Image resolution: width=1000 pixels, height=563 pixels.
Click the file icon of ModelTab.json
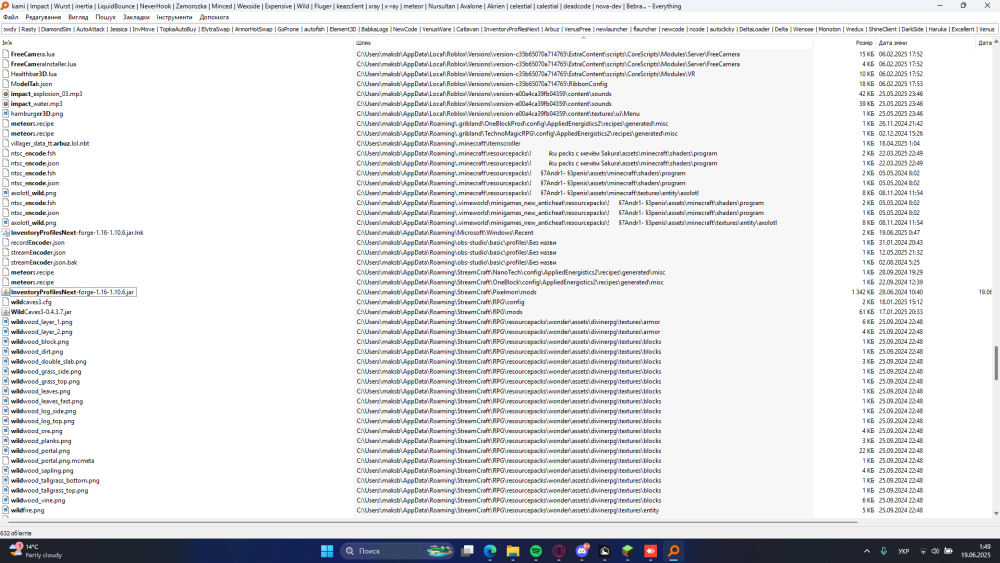pyautogui.click(x=6, y=84)
